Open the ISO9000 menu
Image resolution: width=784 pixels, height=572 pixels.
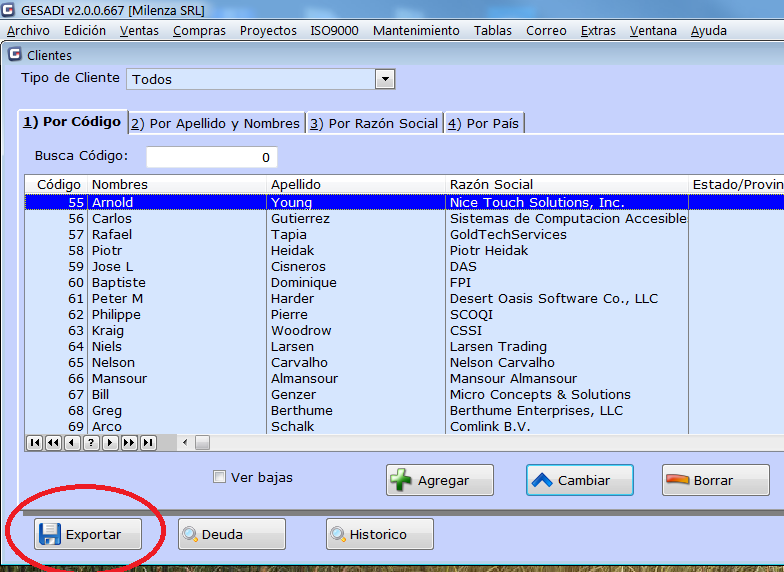[x=334, y=30]
